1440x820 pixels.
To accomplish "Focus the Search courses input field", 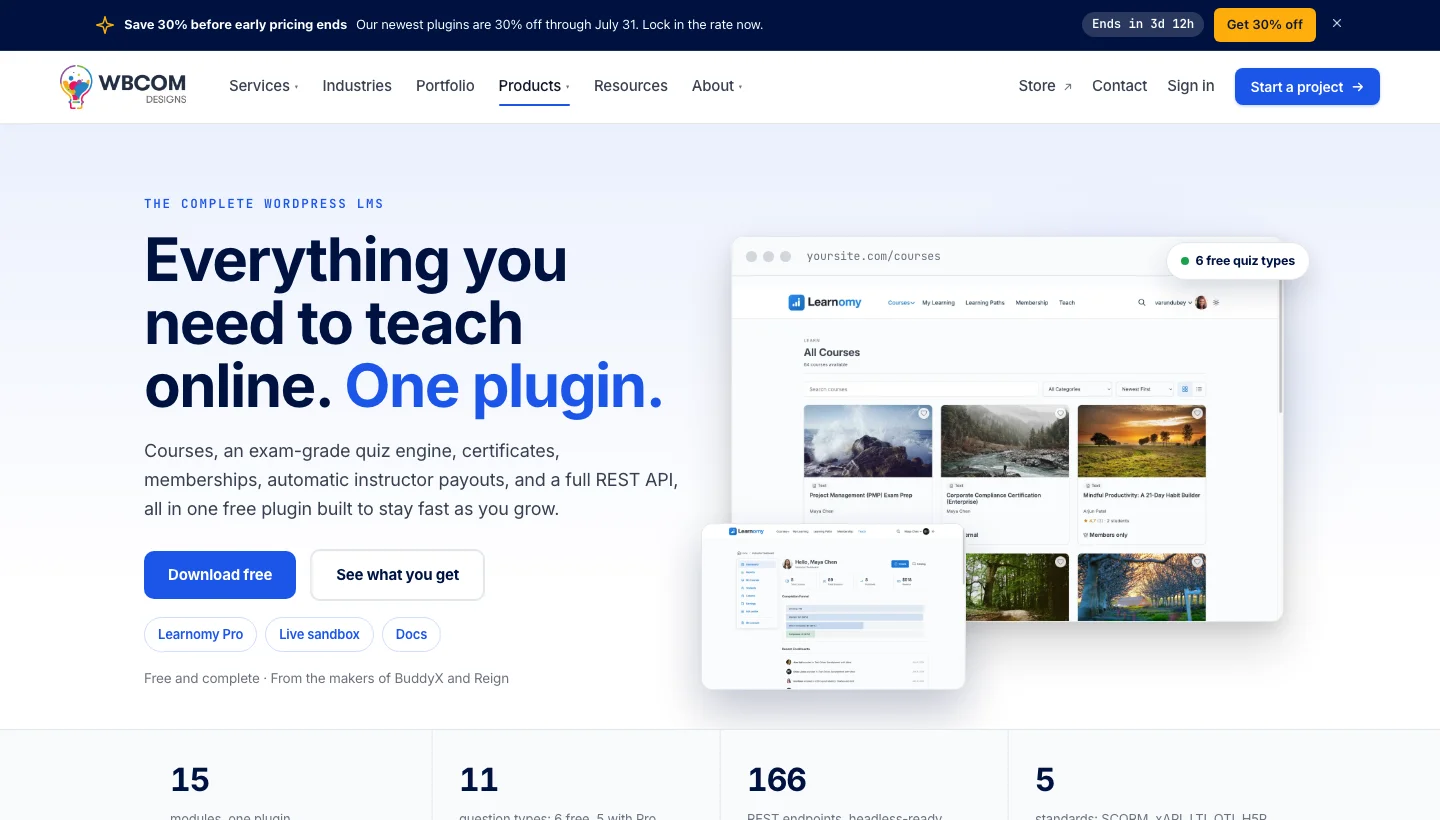I will [921, 389].
